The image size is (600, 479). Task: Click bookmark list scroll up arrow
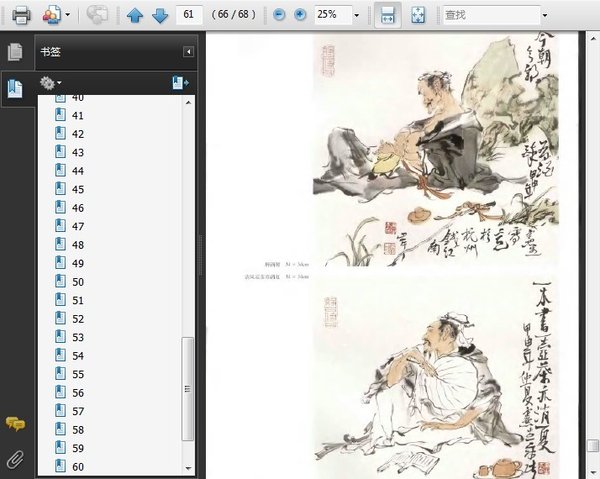pyautogui.click(x=188, y=102)
